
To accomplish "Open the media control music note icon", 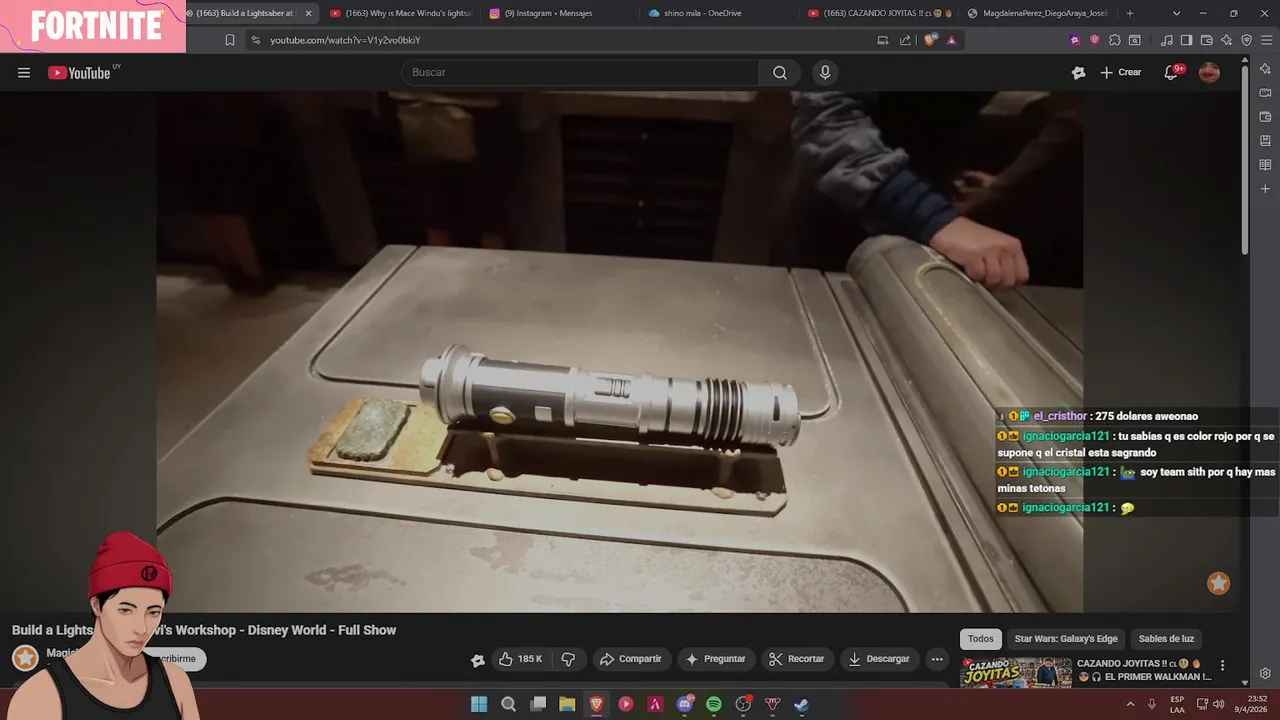I will [1167, 40].
